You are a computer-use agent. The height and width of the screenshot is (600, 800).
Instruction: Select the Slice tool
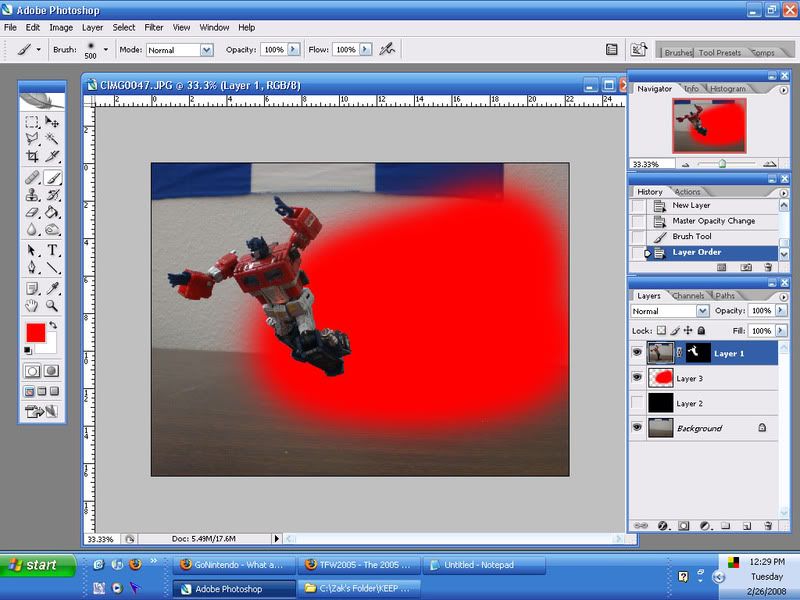tap(52, 156)
